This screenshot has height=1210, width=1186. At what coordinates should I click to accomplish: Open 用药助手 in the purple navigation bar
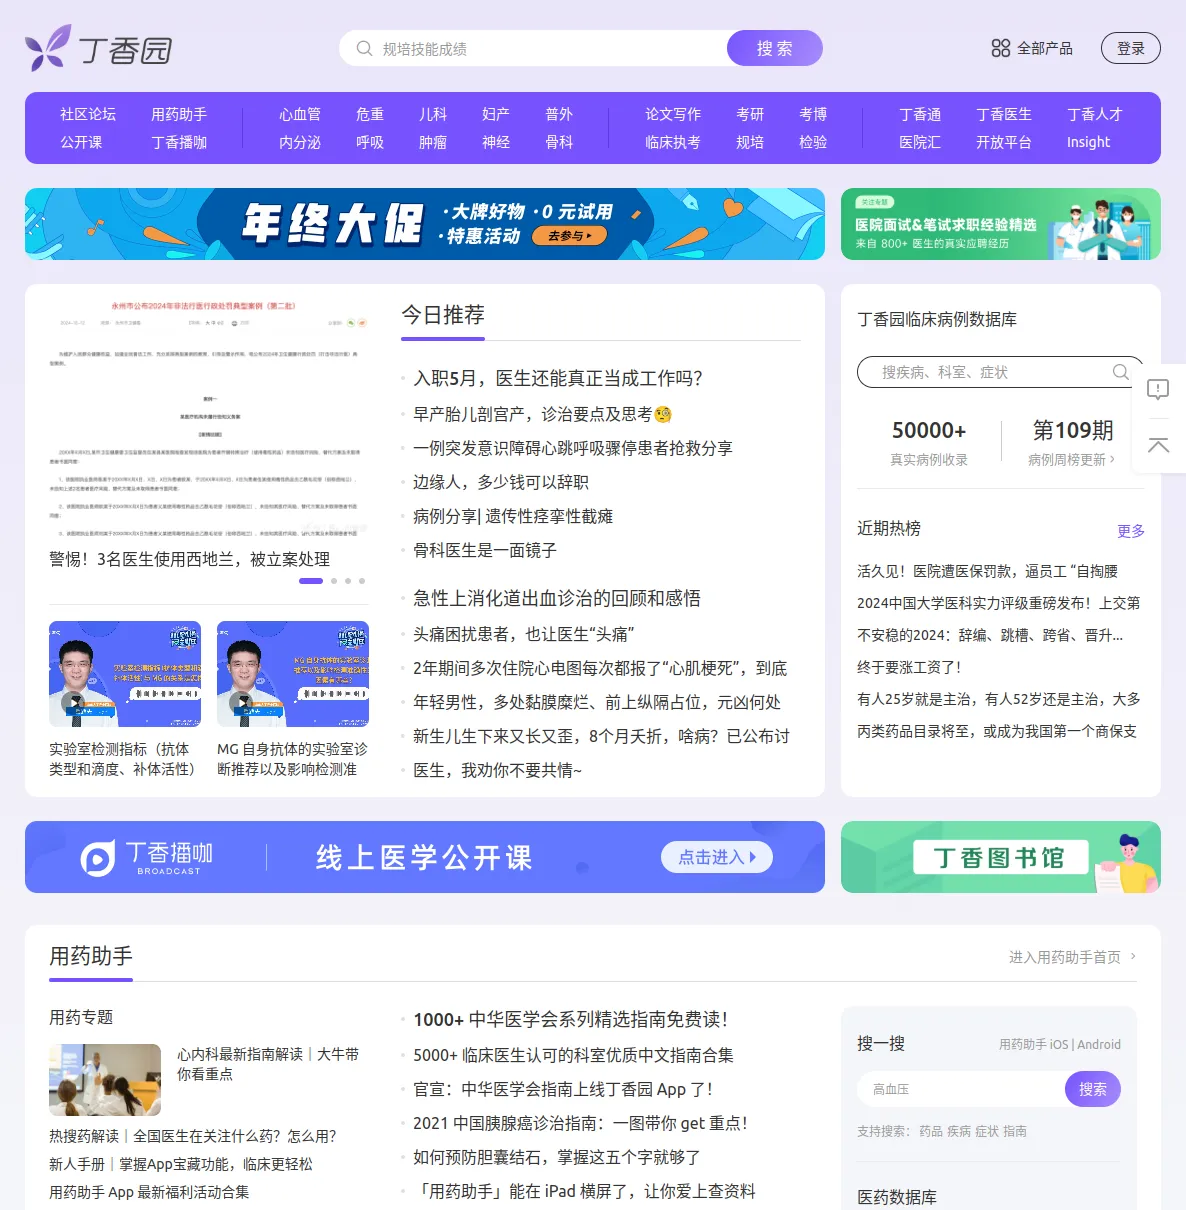pos(179,114)
